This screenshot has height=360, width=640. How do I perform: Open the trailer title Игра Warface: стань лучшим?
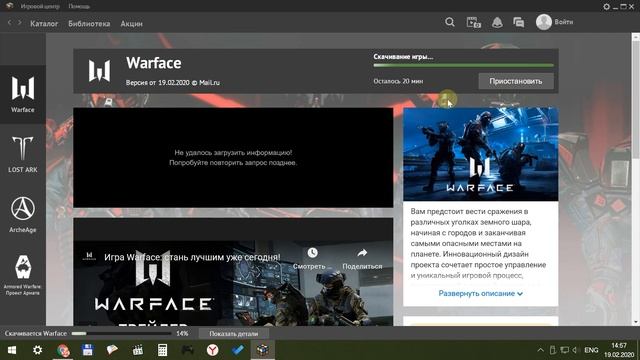point(192,257)
